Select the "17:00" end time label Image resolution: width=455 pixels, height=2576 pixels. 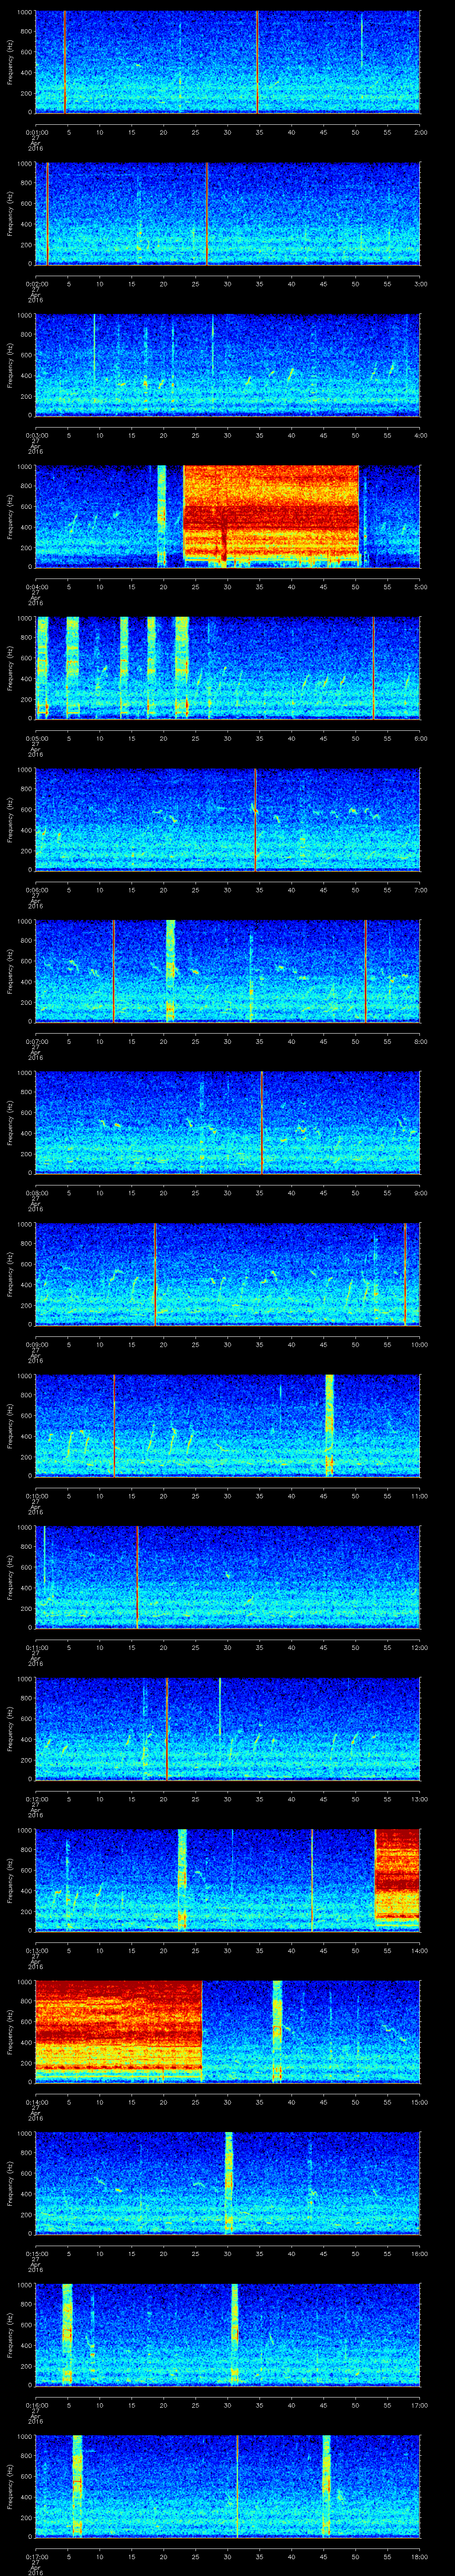point(420,2405)
